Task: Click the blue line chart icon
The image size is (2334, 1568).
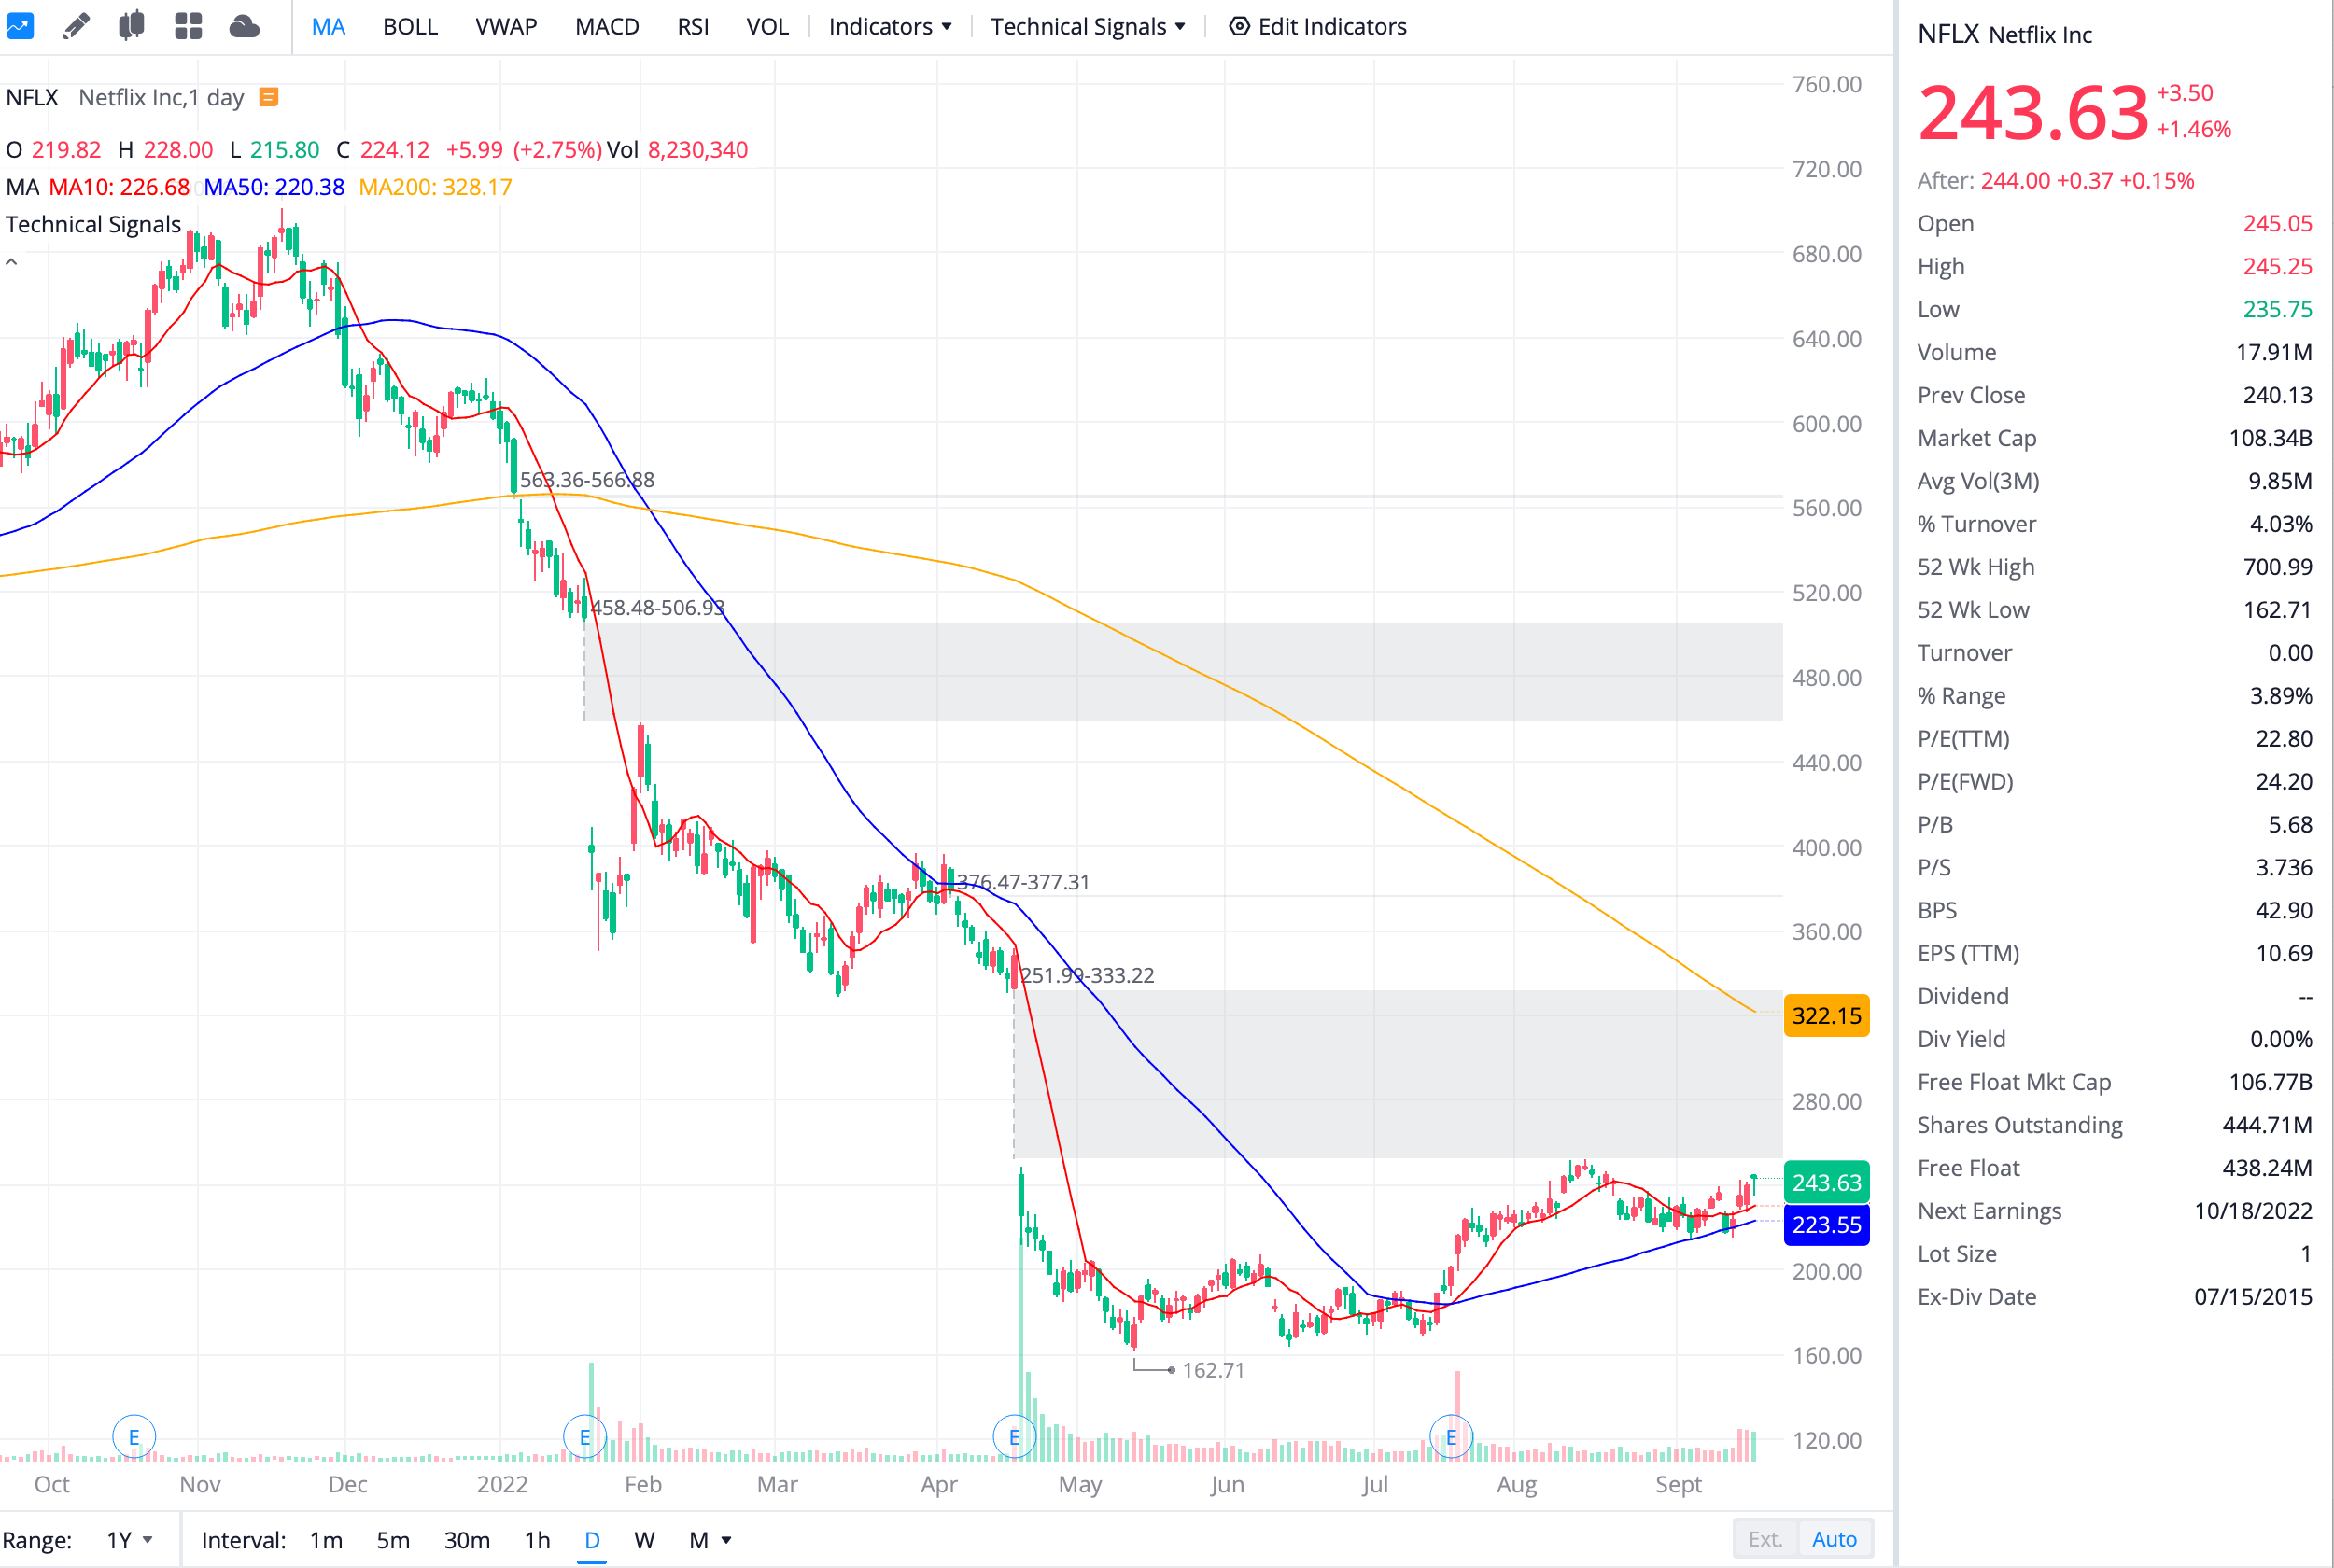Action: (20, 26)
